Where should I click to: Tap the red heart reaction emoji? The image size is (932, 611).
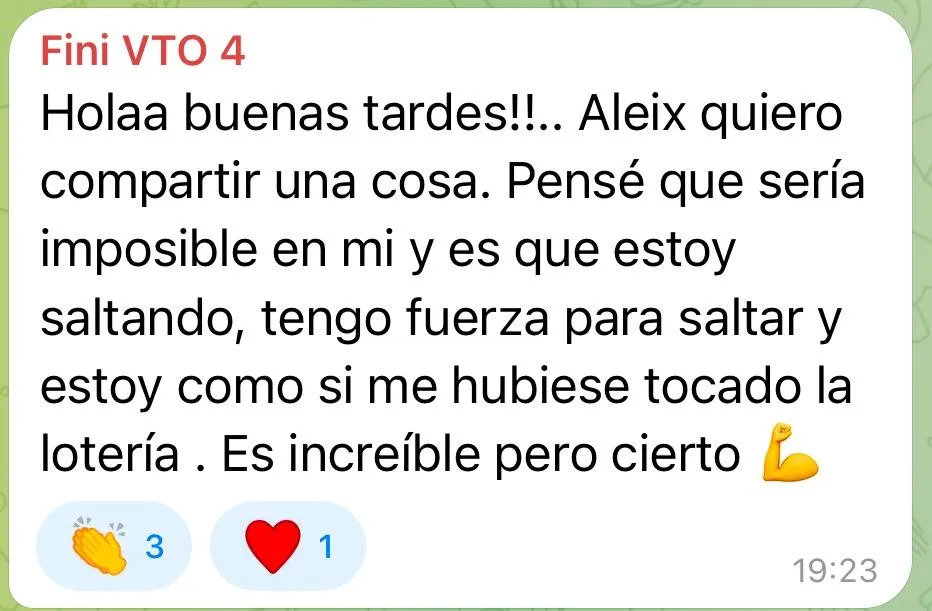pyautogui.click(x=273, y=546)
